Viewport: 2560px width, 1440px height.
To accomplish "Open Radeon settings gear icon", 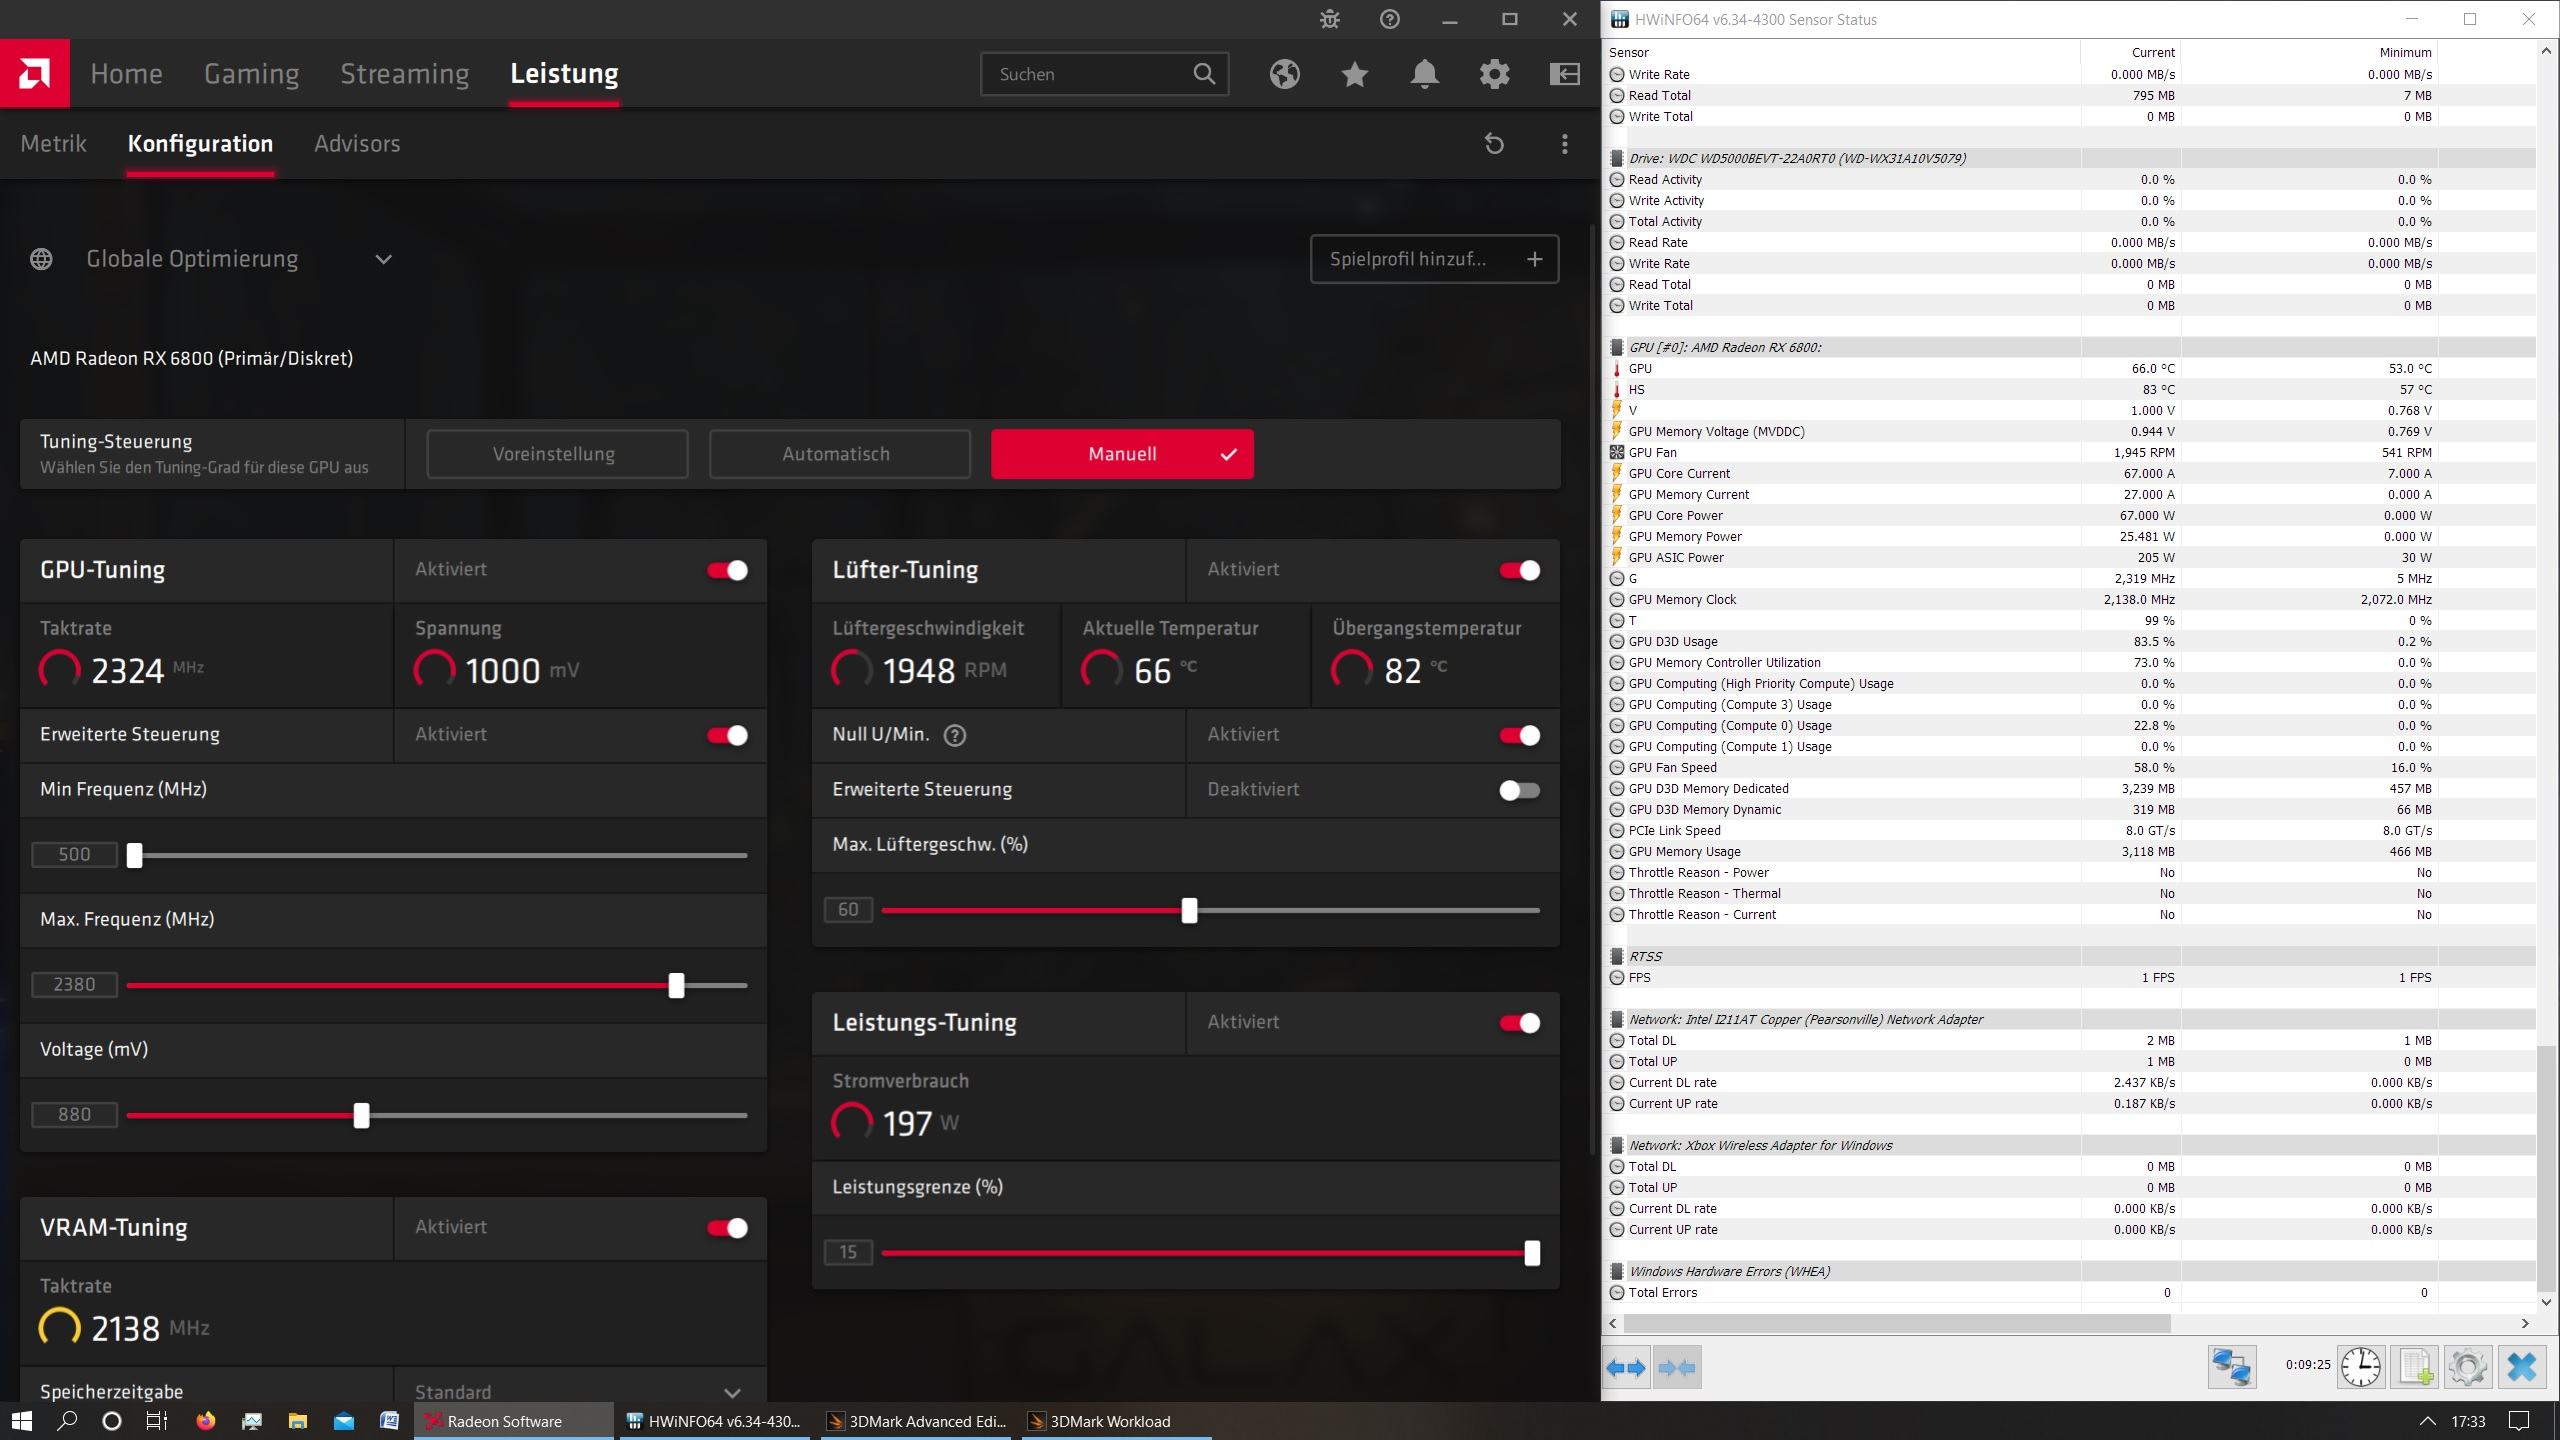I will tap(1494, 74).
